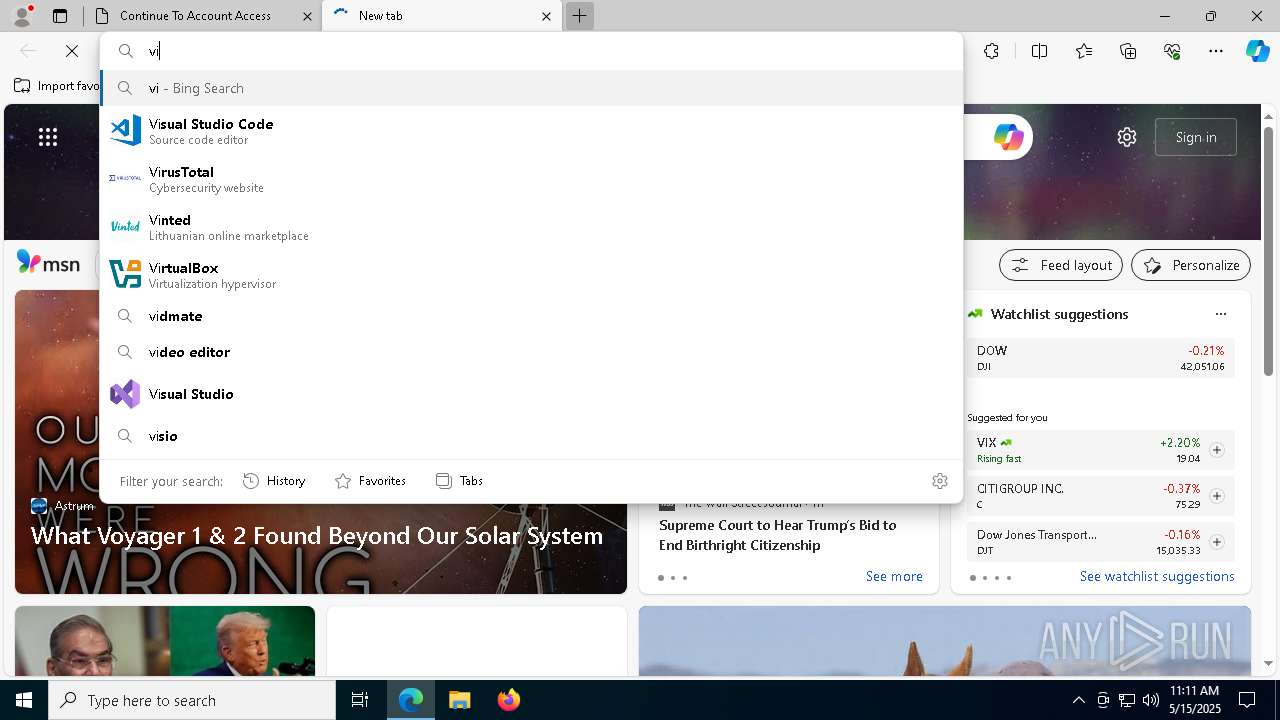Viewport: 1280px width, 720px height.
Task: Open the user profile icon
Action: [22, 15]
